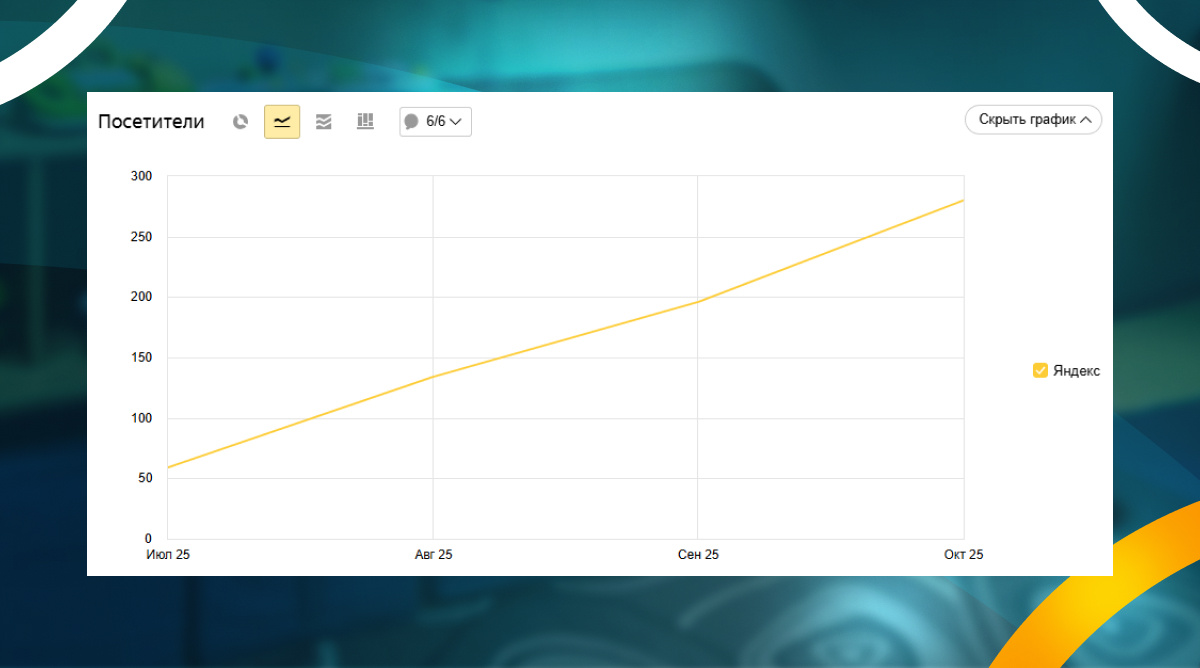The width and height of the screenshot is (1200, 668).
Task: Click the Посетители chart title
Action: pos(151,122)
